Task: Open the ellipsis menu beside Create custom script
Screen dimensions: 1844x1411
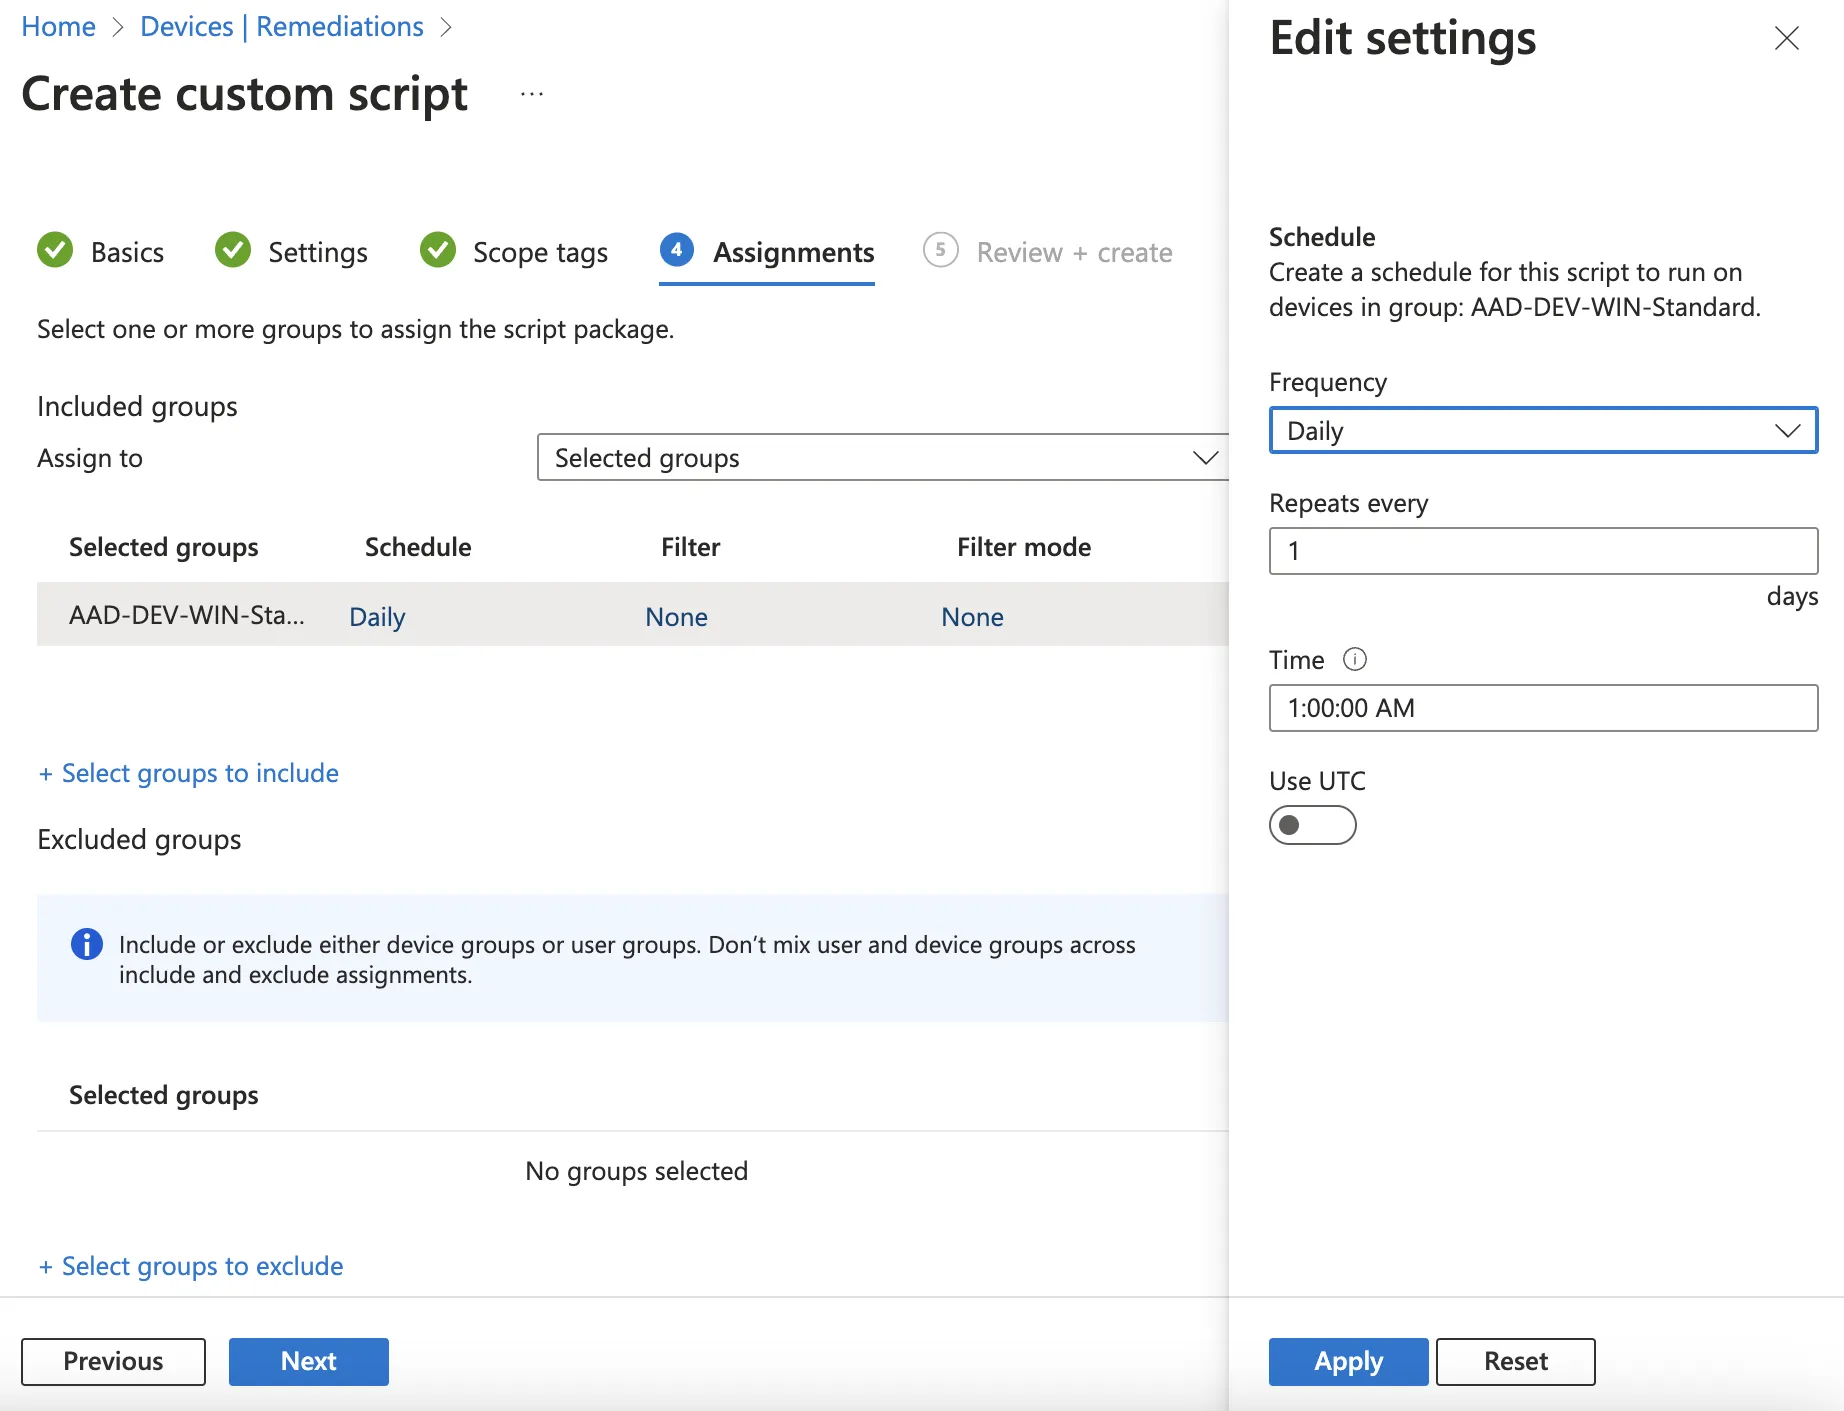Action: 532,94
